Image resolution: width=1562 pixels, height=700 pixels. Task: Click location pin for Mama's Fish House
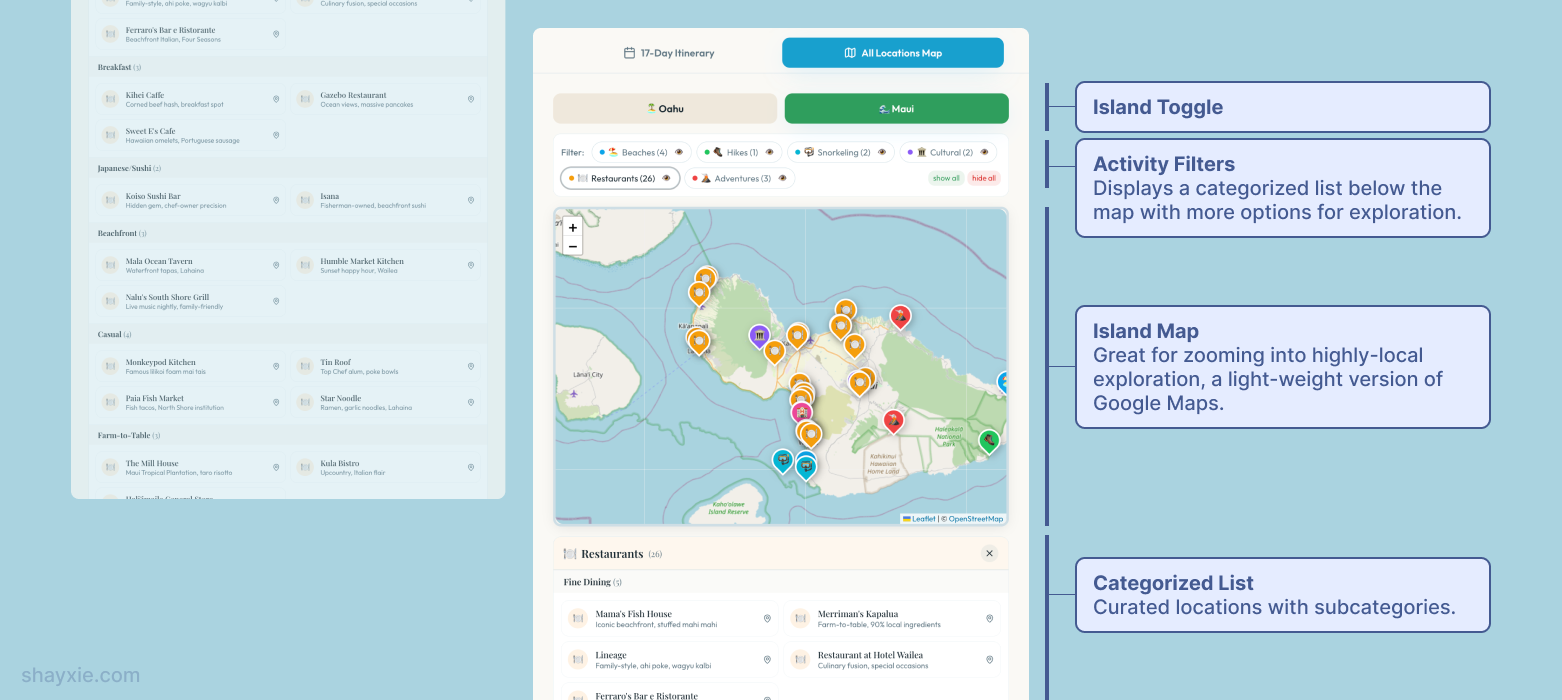767,619
